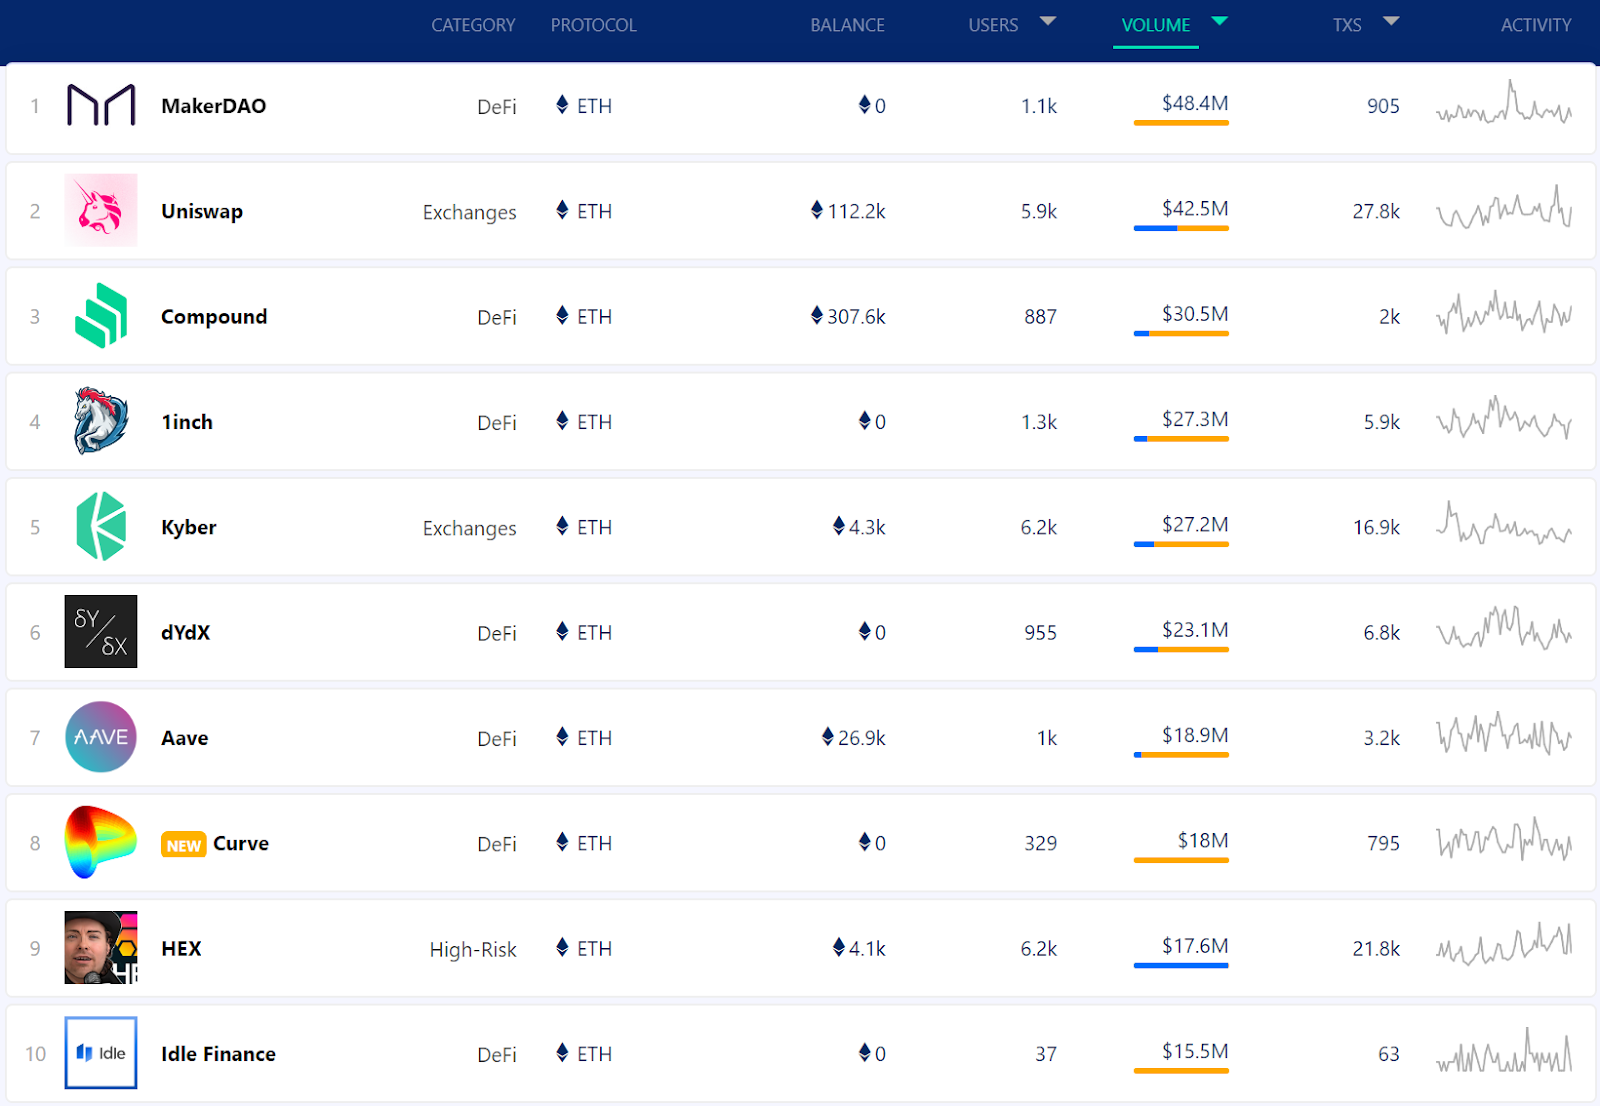Open the MakerDAO dapp name link
Image resolution: width=1600 pixels, height=1106 pixels.
pos(214,106)
